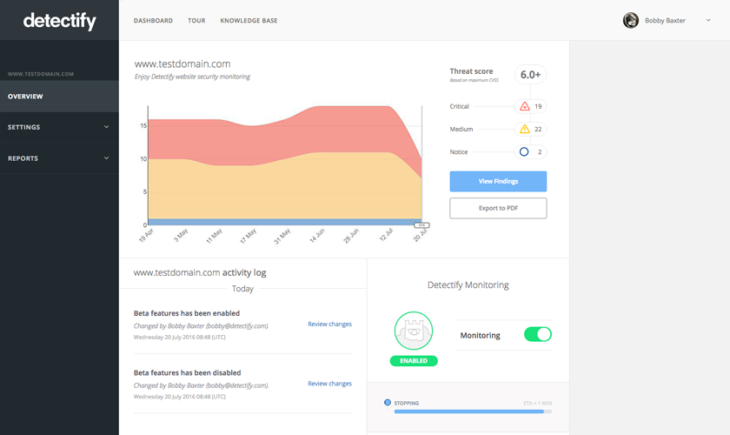Click the Detectify Monitoring heading
The image size is (730, 435).
tap(468, 285)
